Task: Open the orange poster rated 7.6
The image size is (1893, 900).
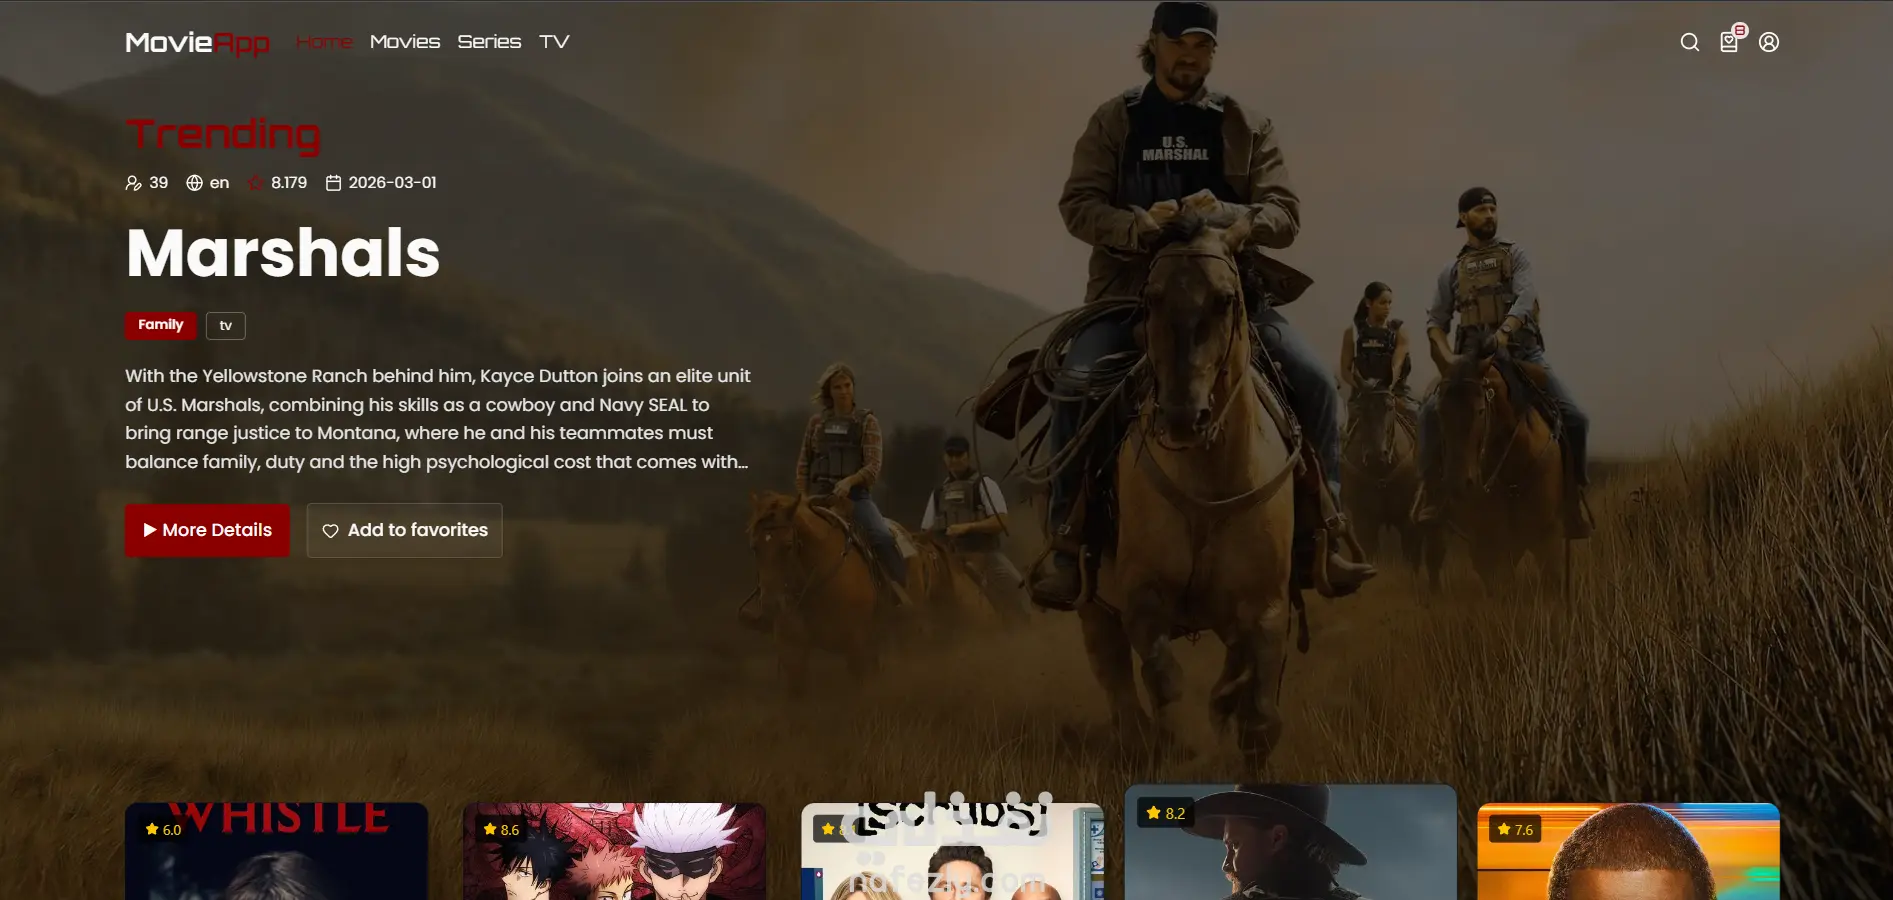Action: tap(1628, 851)
